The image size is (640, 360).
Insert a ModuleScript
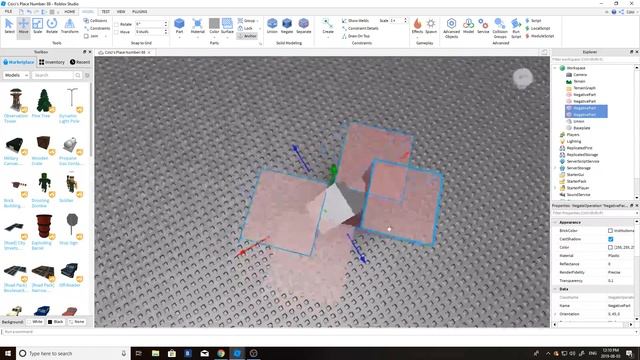point(539,36)
